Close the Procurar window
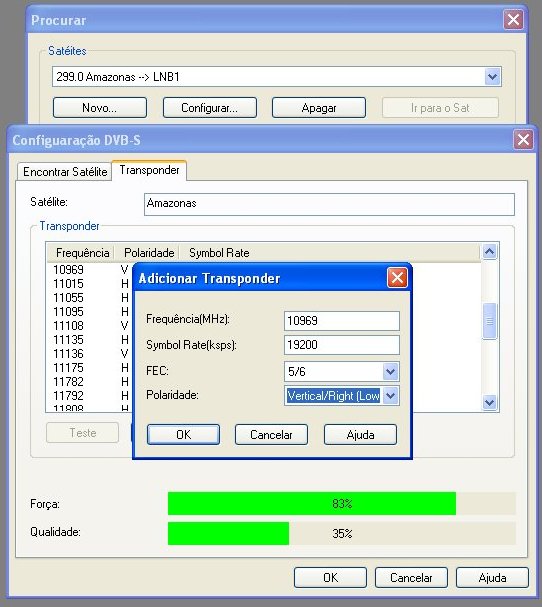This screenshot has height=607, width=542. 513,19
